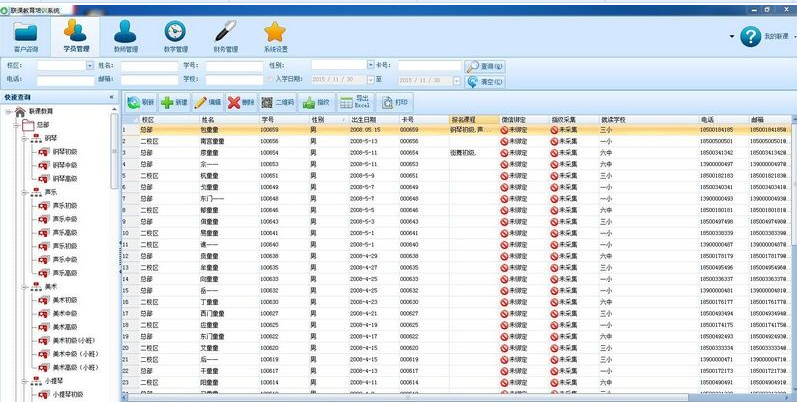Select 钢琴初级 class in the tree

coord(65,152)
